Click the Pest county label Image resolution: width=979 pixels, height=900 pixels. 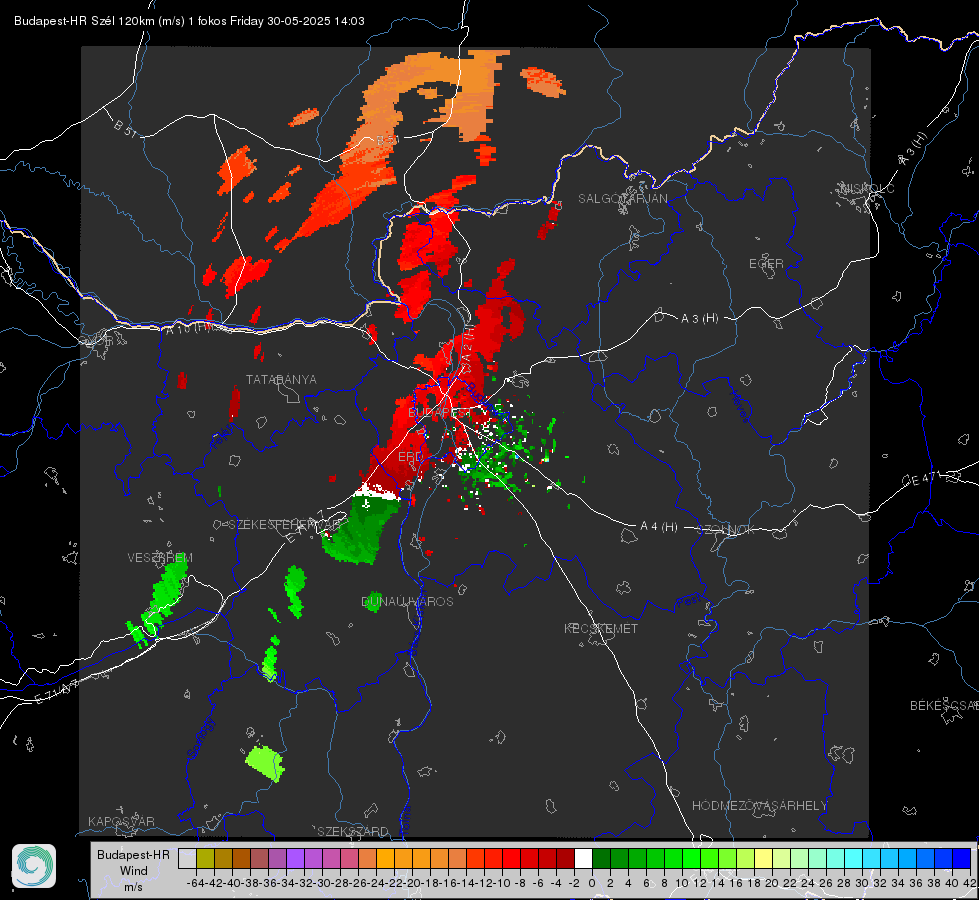[688, 601]
